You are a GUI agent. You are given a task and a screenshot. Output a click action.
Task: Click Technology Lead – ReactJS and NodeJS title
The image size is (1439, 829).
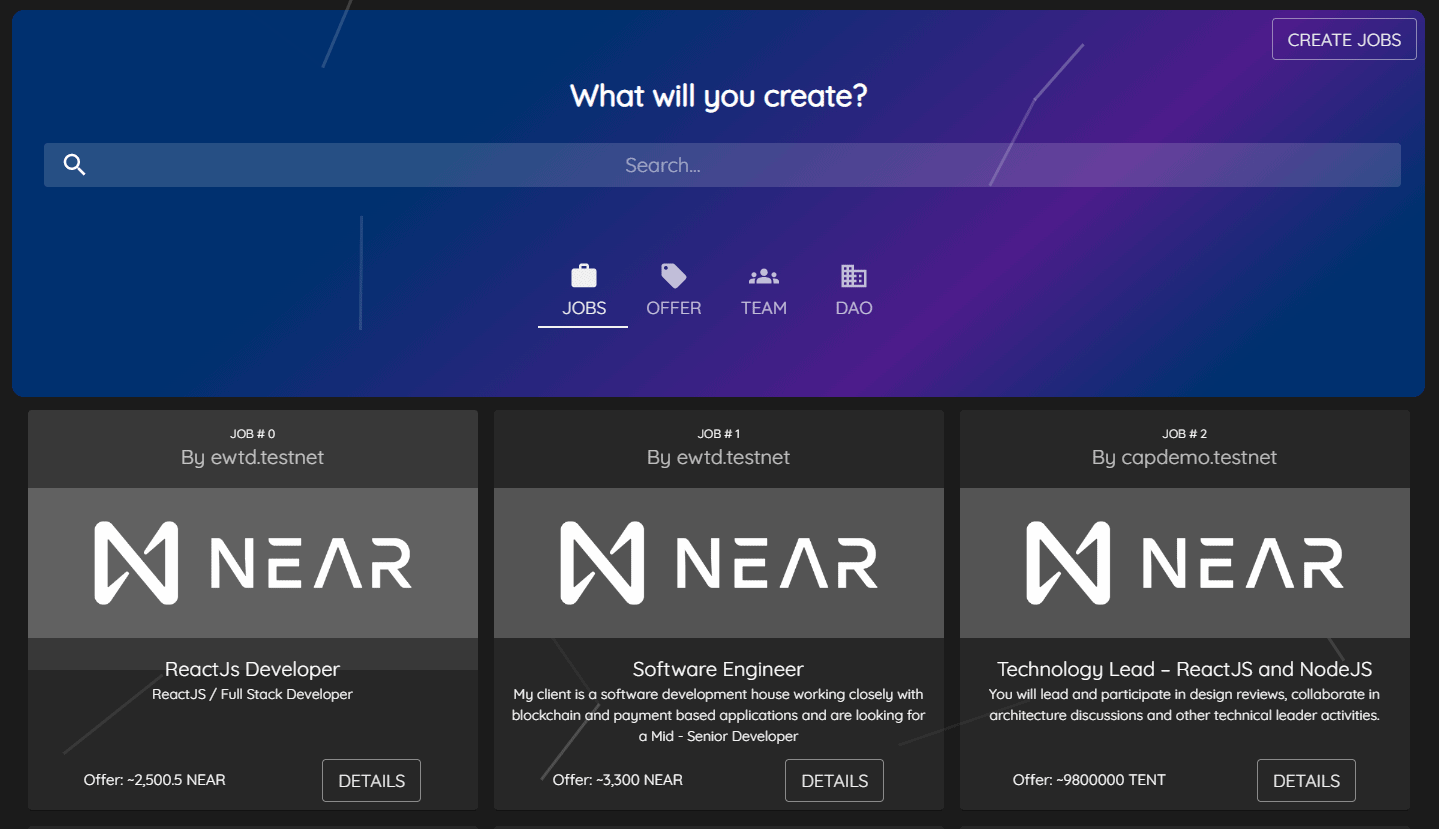click(1184, 669)
